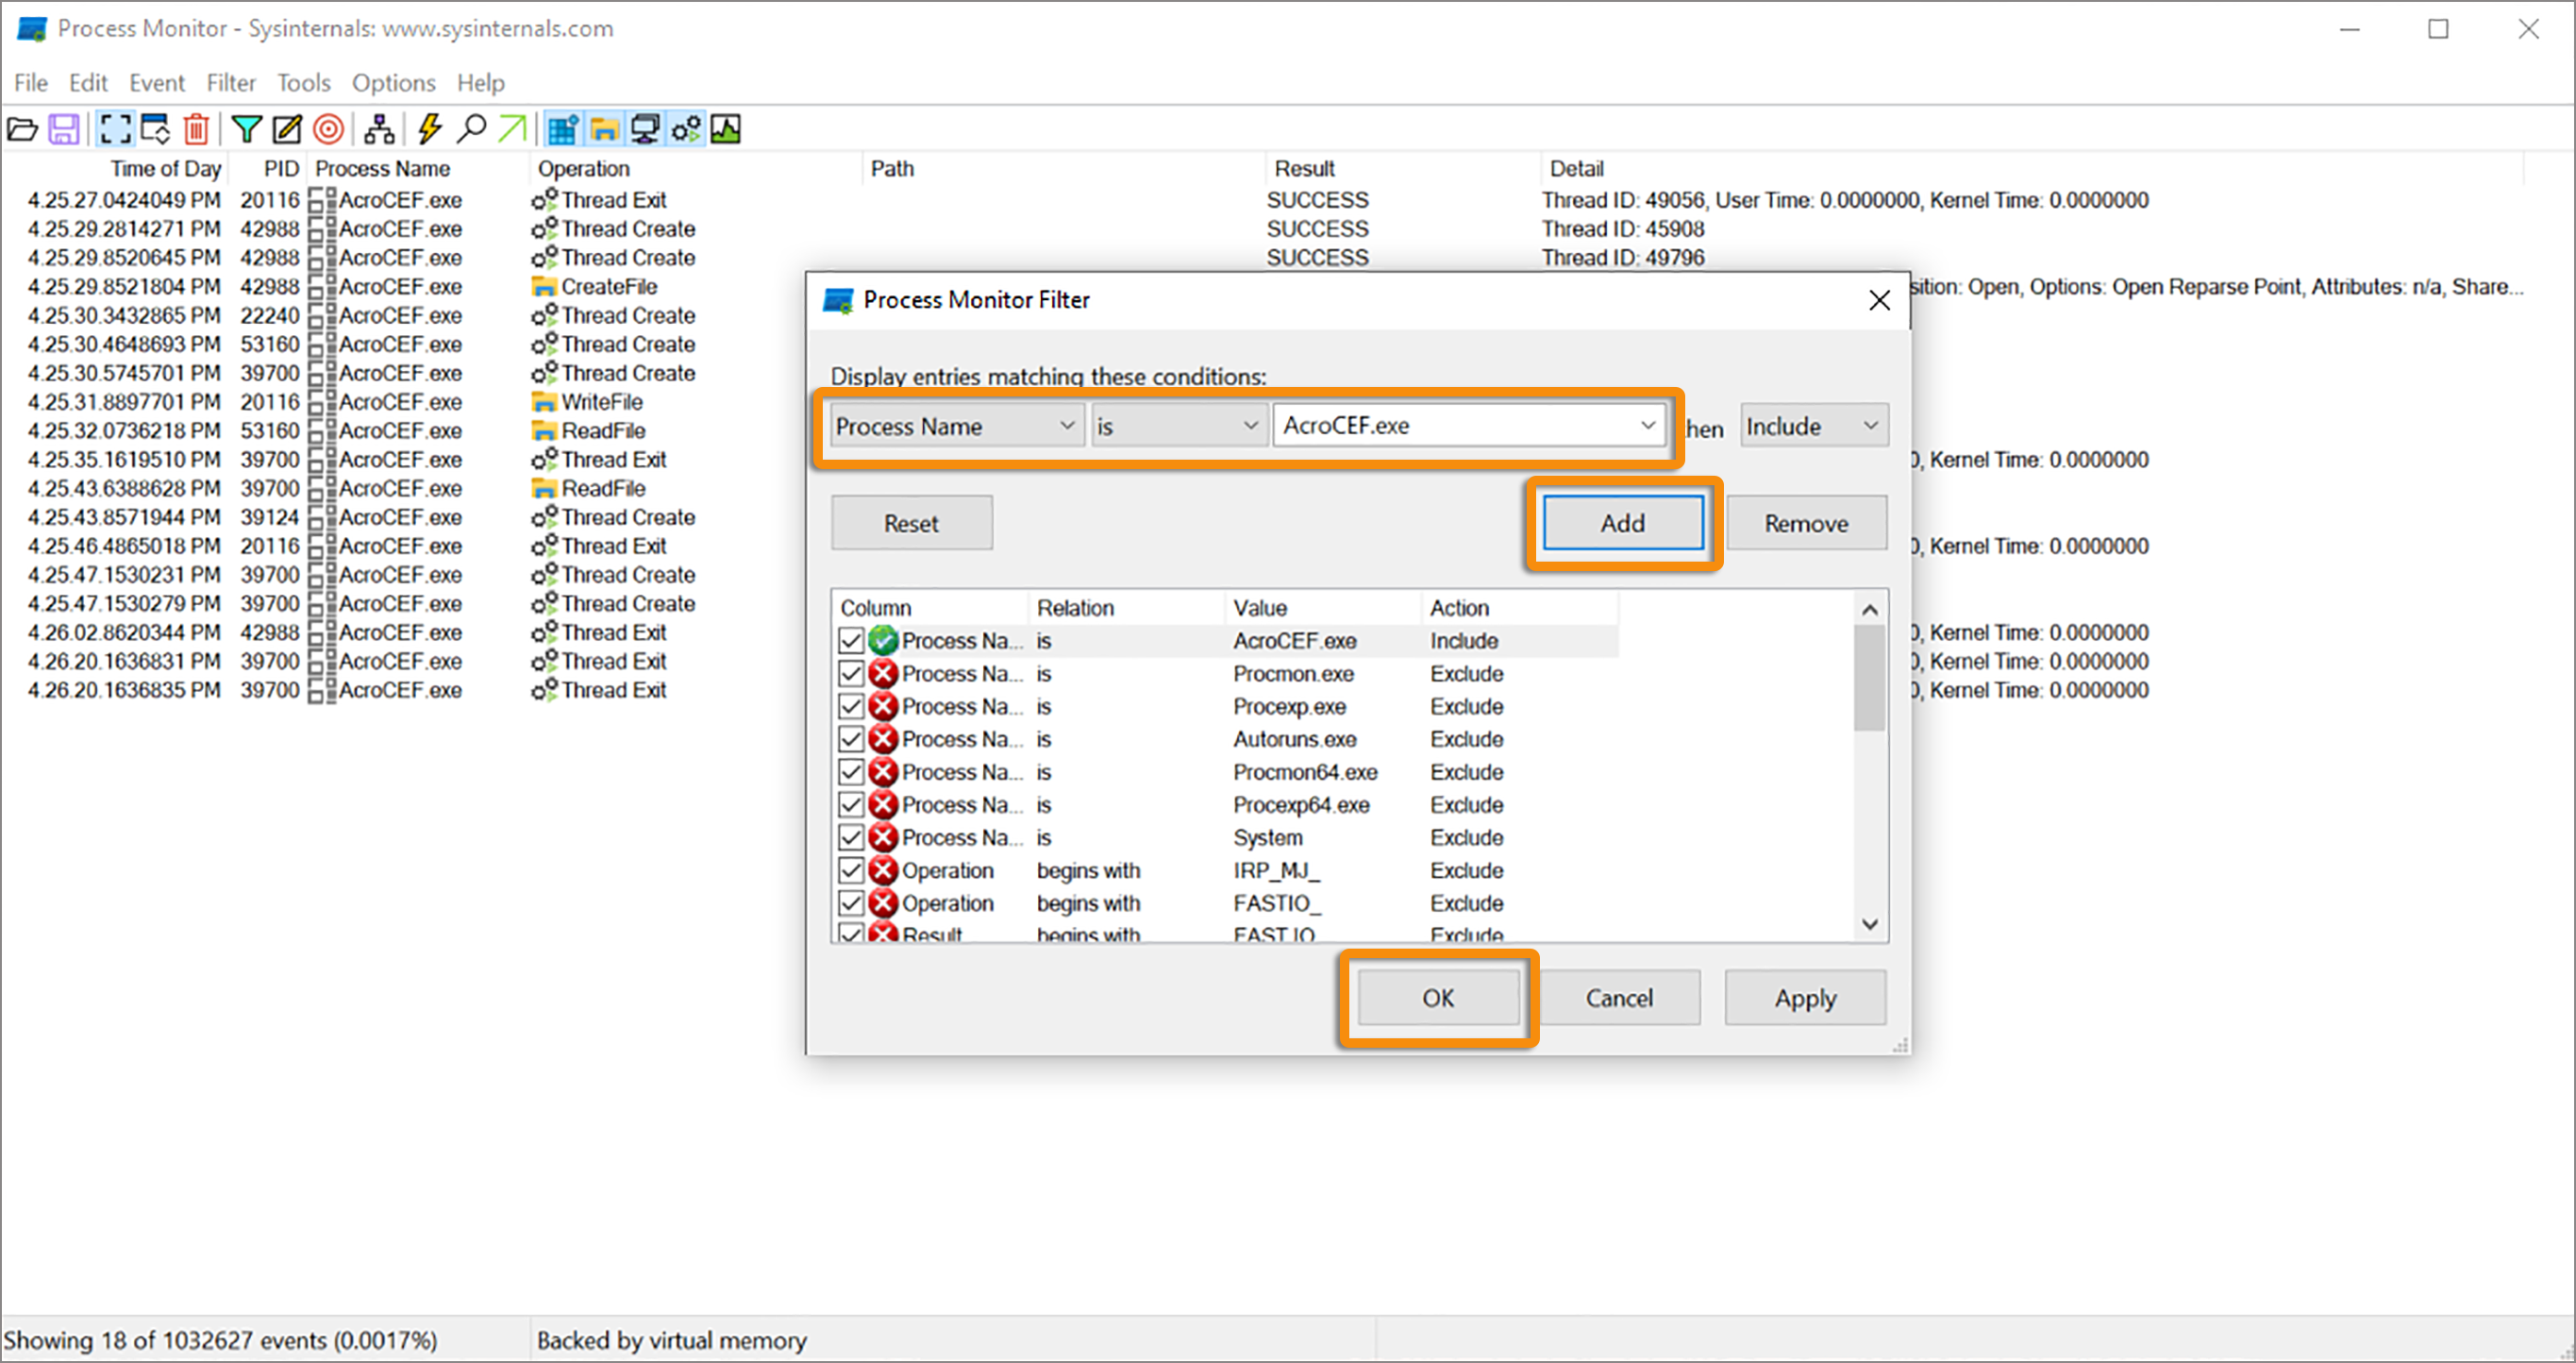Disable the System process exclude rule

click(x=851, y=837)
